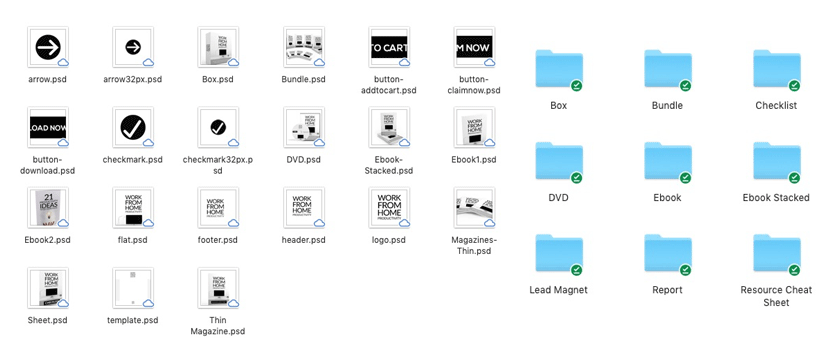Screen dimensions: 825x360
Task: Click the template.psd file icon
Action: tap(133, 288)
